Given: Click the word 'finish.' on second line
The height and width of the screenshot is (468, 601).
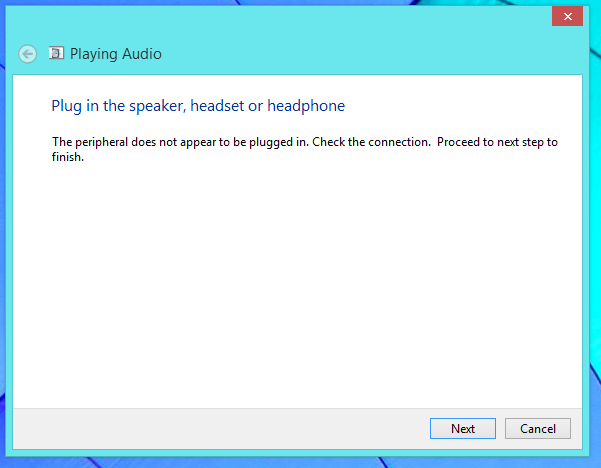Looking at the screenshot, I should pos(68,157).
